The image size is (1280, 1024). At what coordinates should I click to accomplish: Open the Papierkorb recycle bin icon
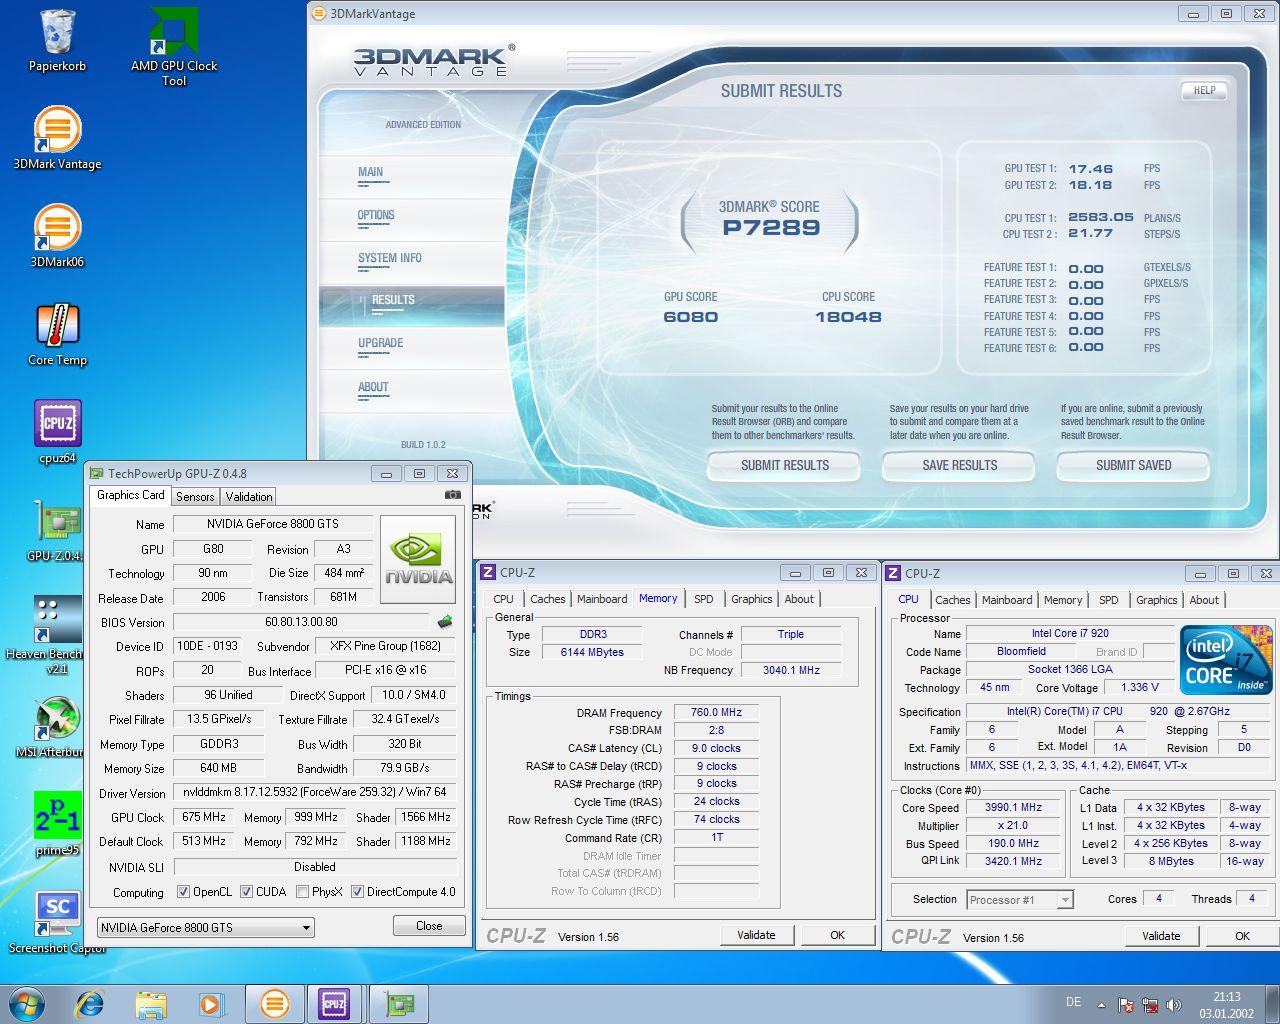point(57,42)
